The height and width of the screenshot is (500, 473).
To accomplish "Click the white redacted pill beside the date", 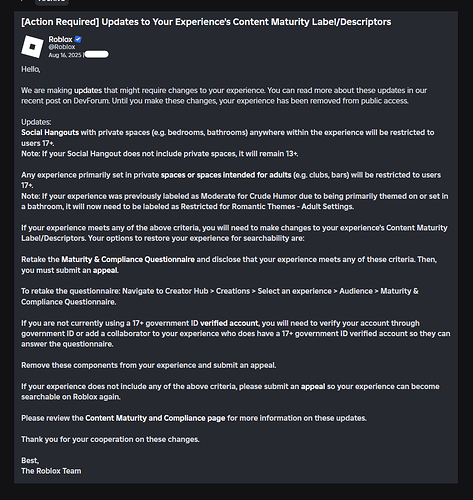I will point(97,55).
